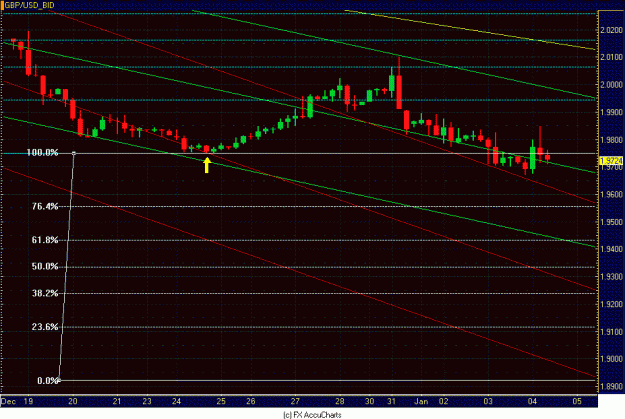Click the date label 19

click(28, 401)
